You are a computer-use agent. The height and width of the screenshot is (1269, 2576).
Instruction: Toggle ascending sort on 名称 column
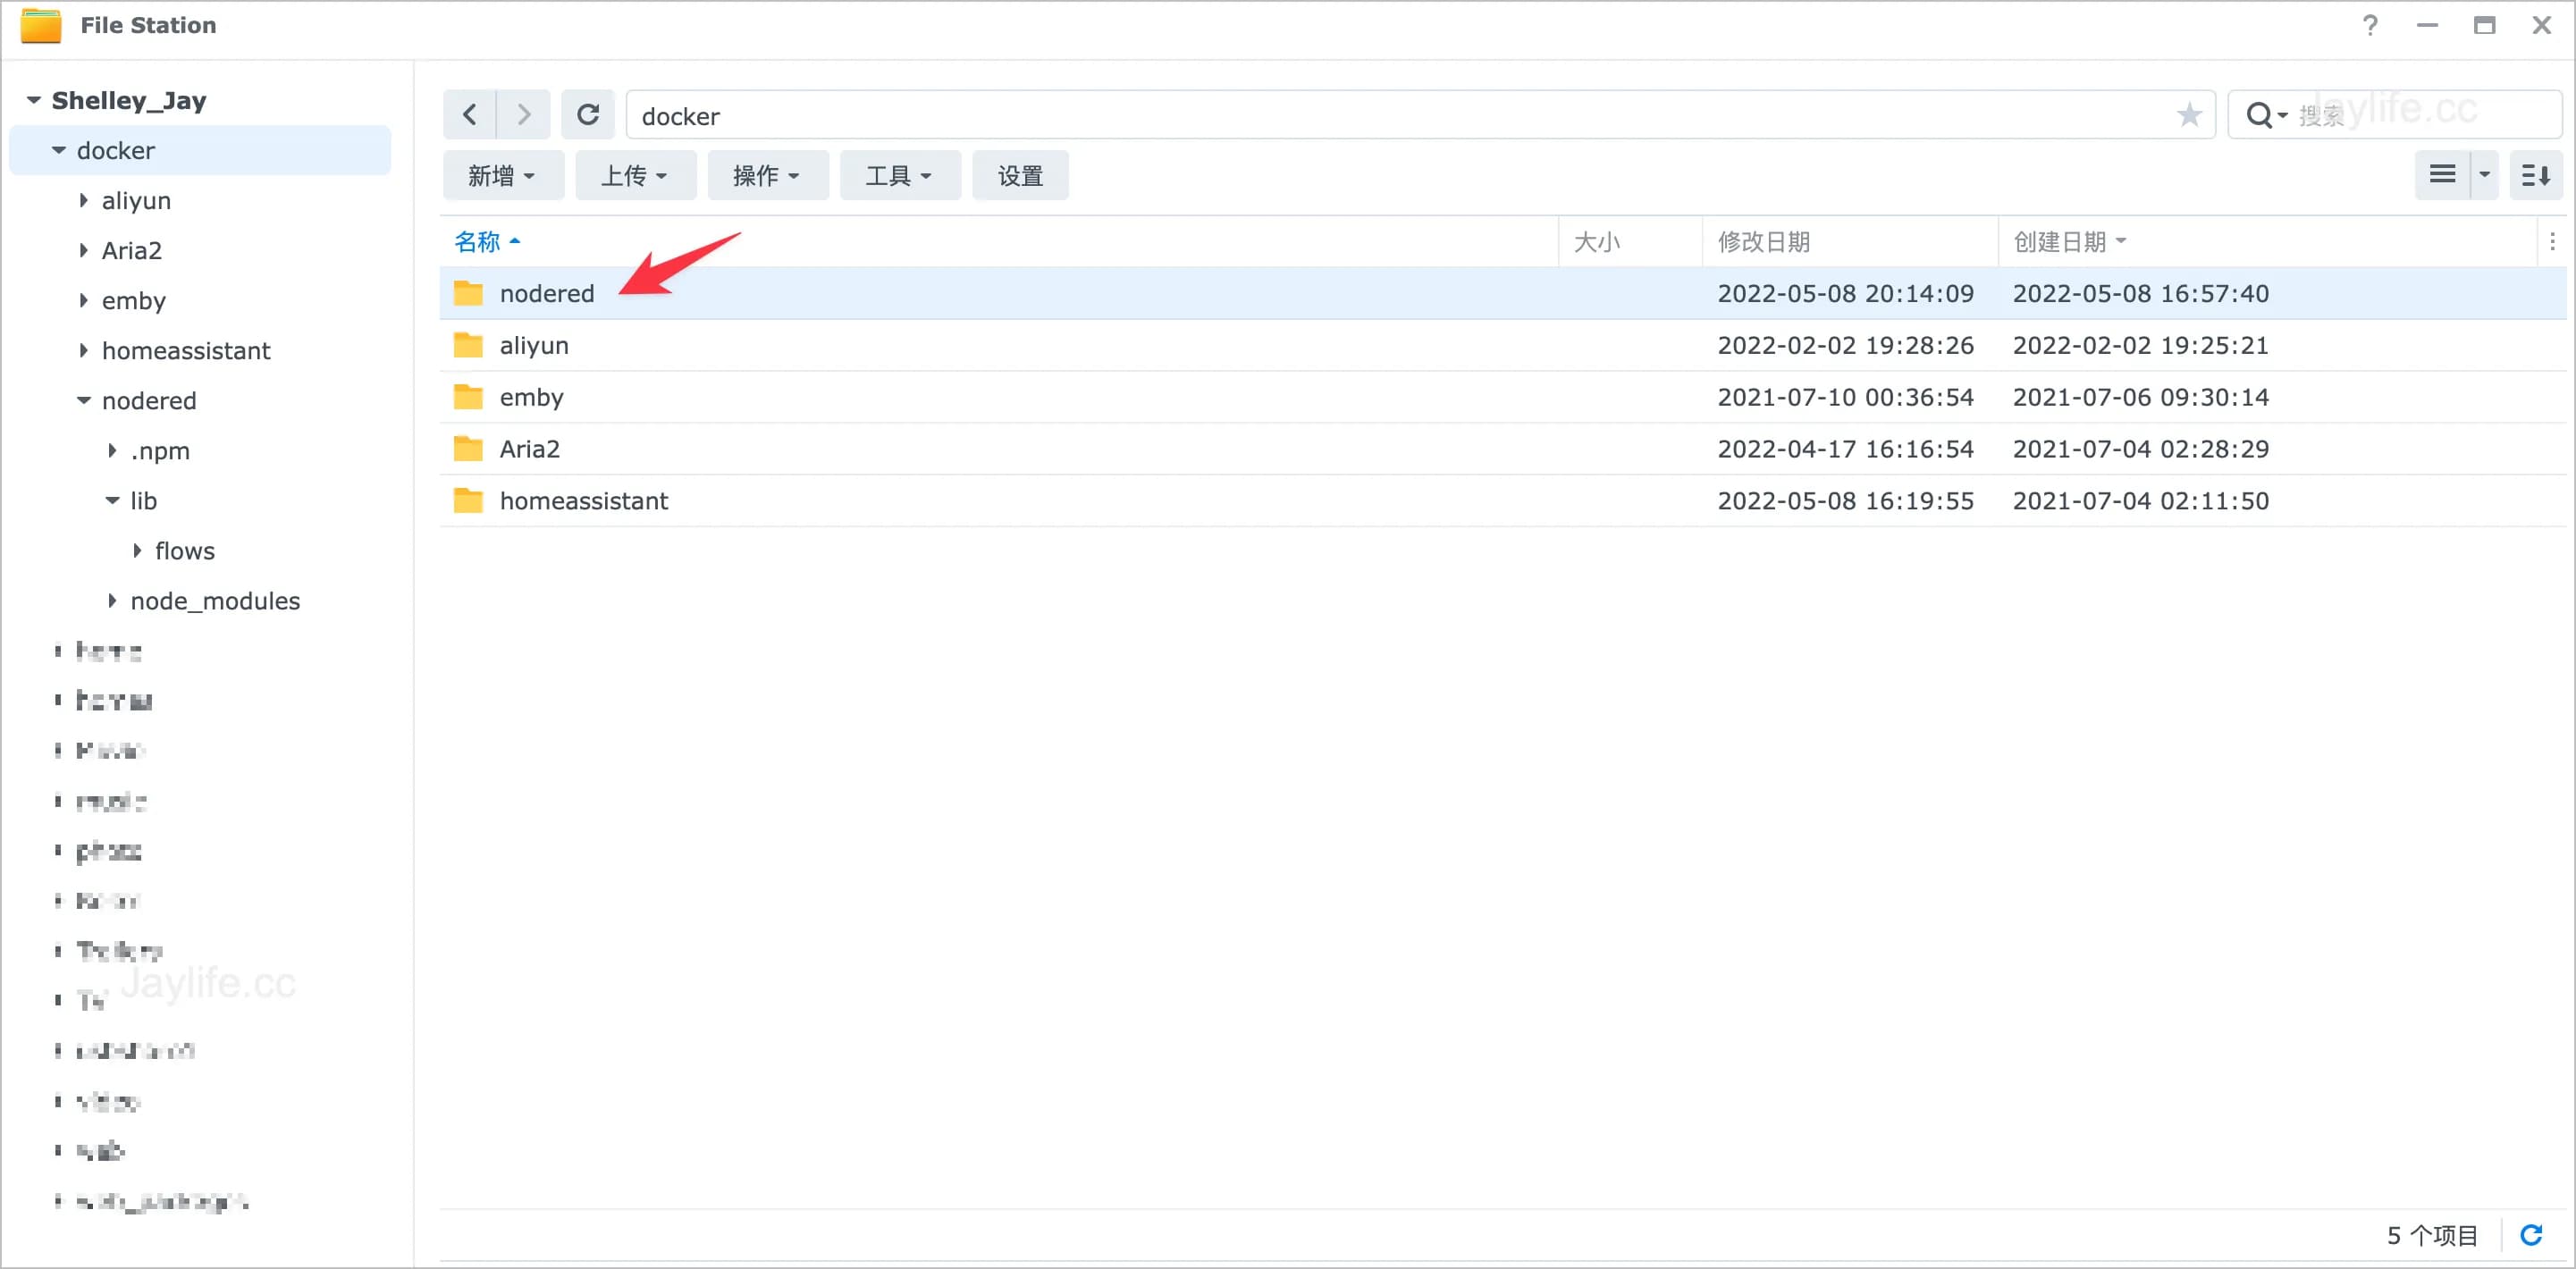(487, 241)
